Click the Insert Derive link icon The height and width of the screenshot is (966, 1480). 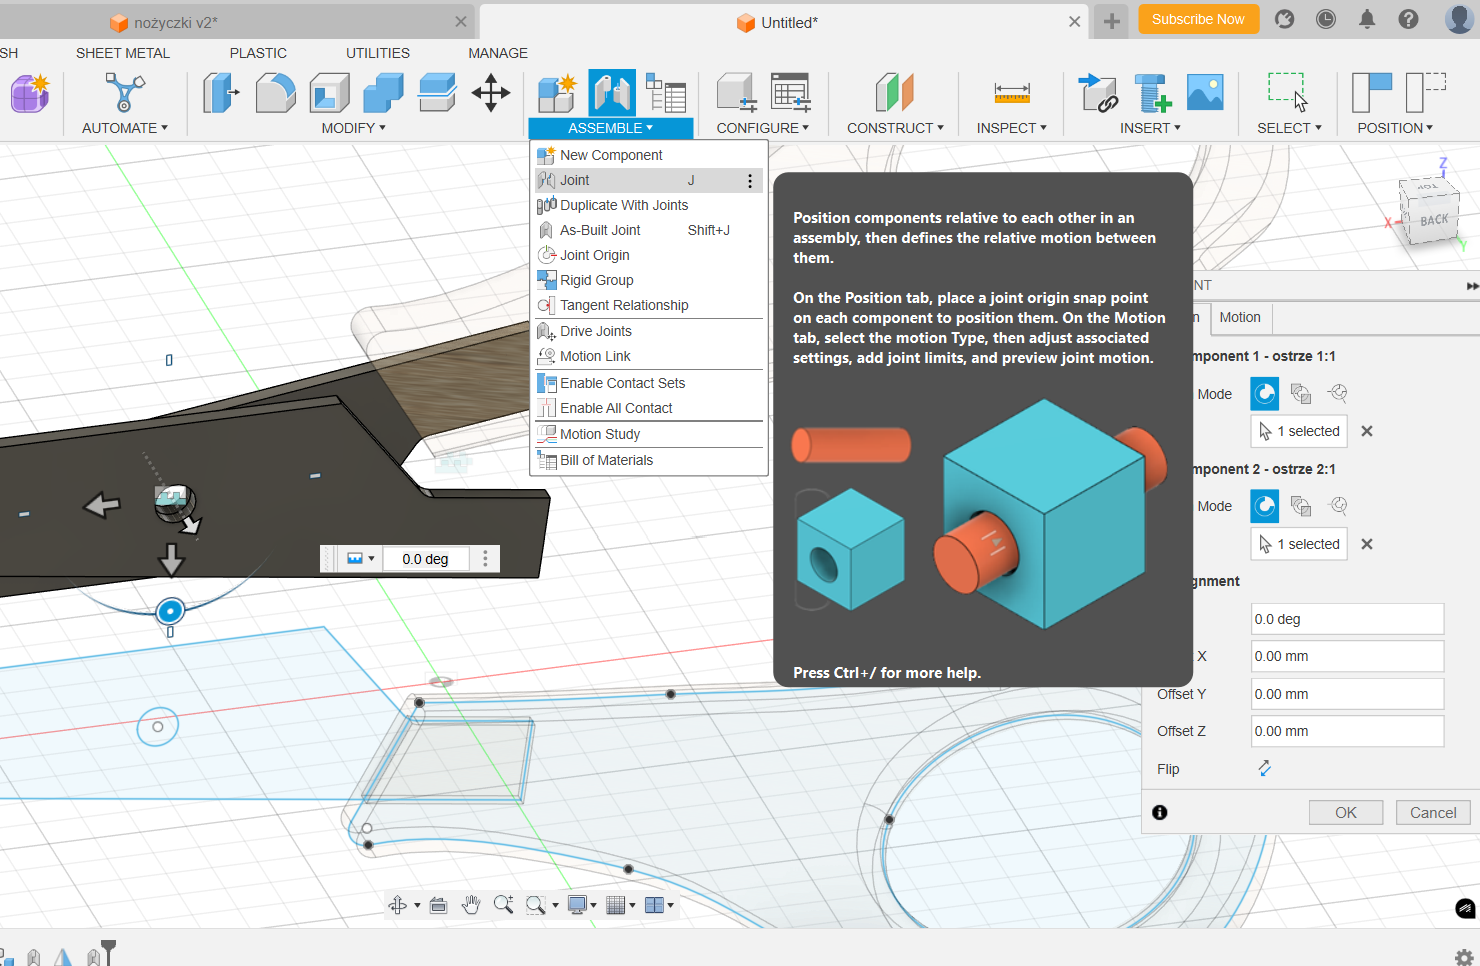coord(1097,93)
